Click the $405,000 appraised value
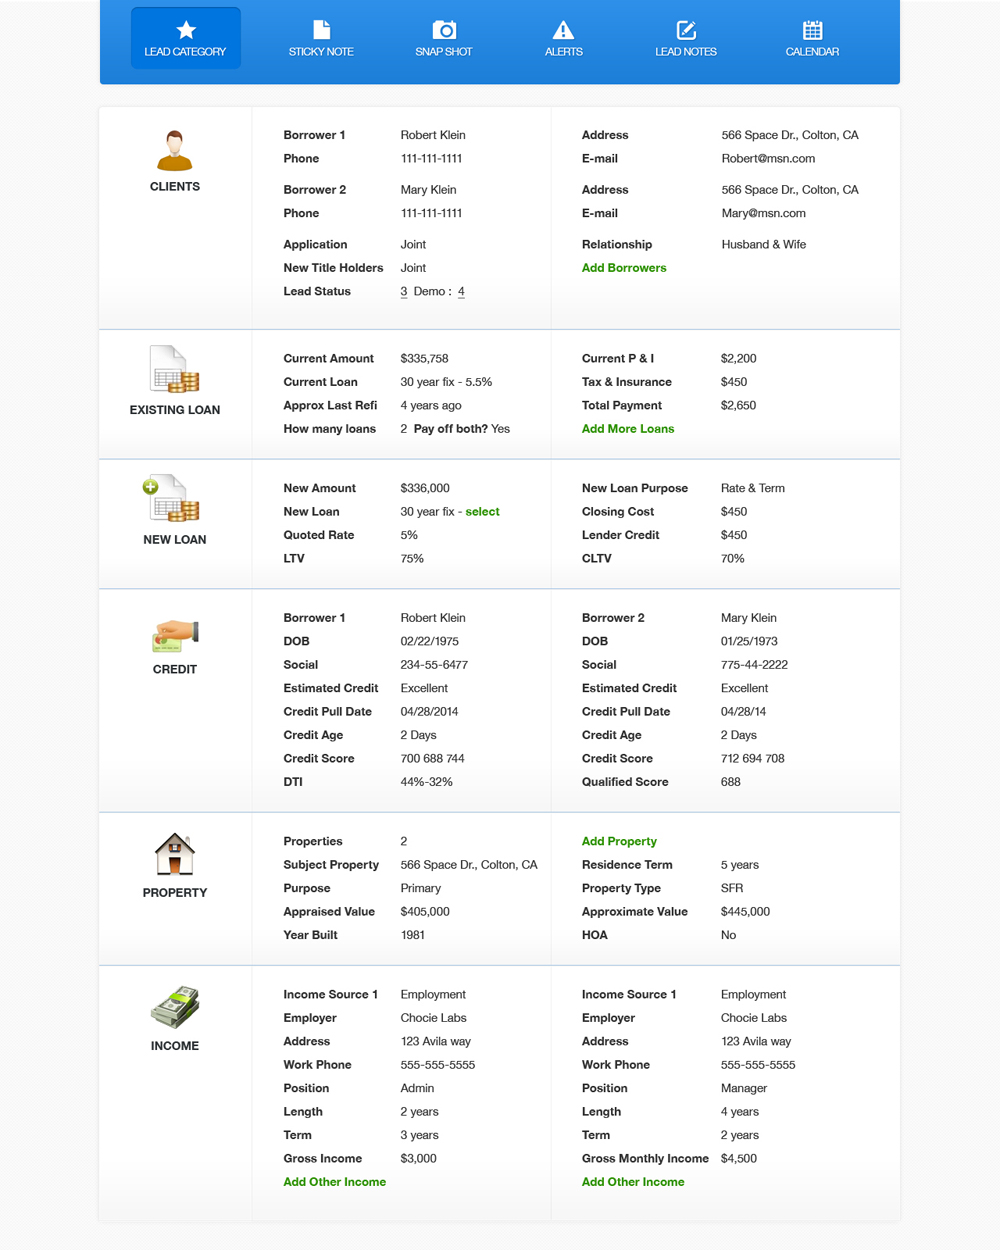Viewport: 1000px width, 1250px height. pos(425,912)
